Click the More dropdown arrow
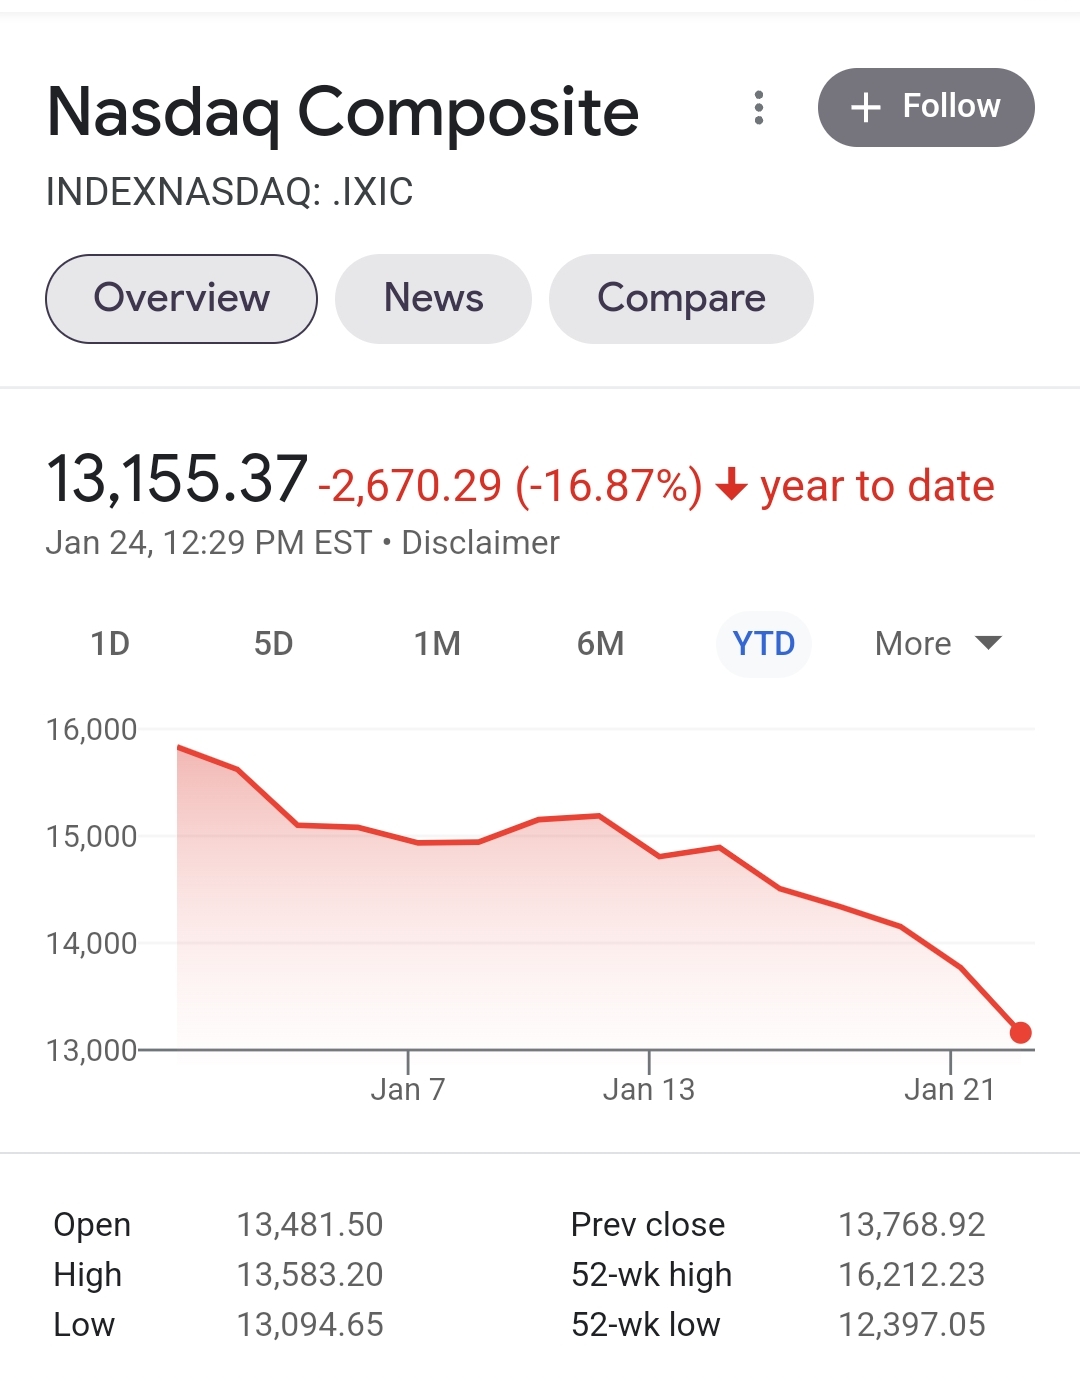Viewport: 1080px width, 1381px height. pyautogui.click(x=988, y=643)
